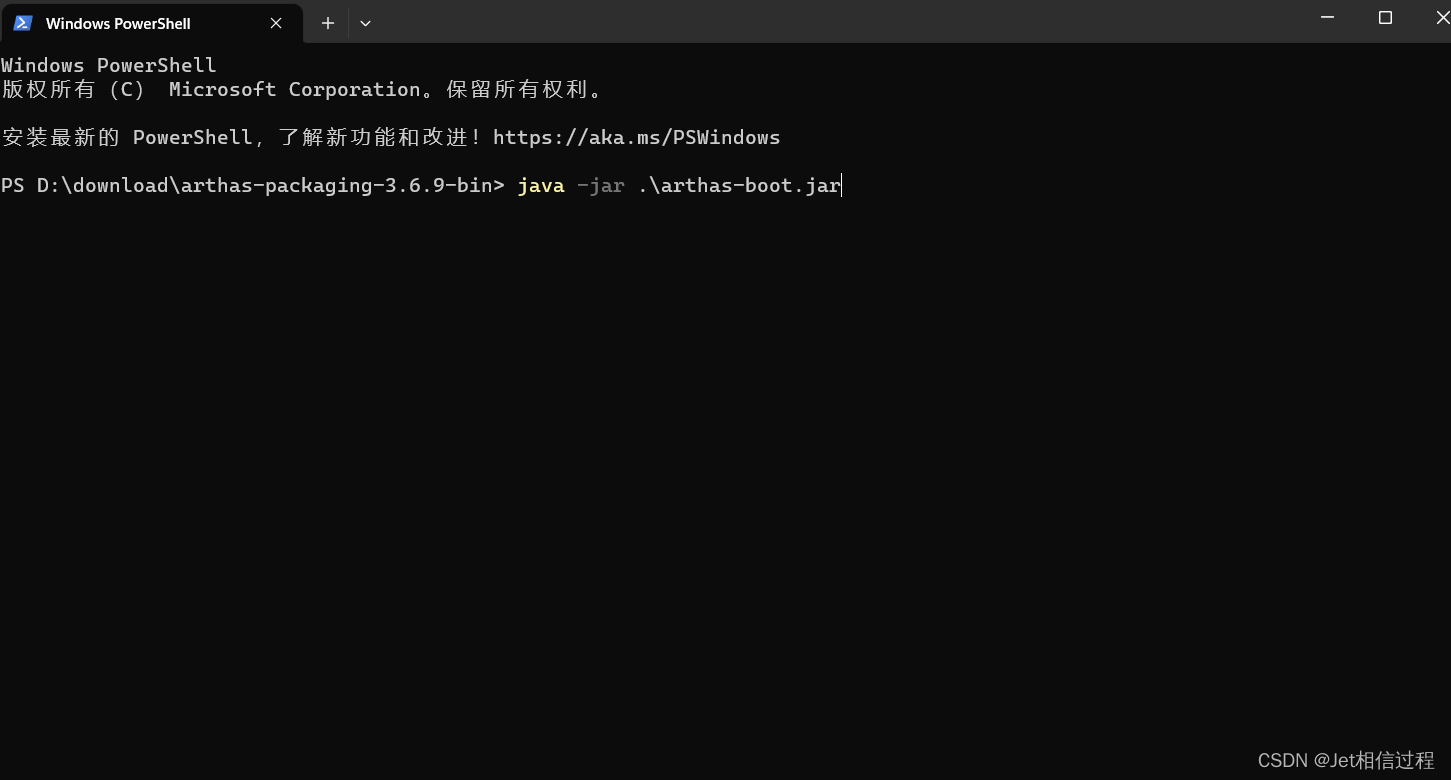Click the down chevron beside the plus button
The width and height of the screenshot is (1451, 780).
[x=365, y=22]
